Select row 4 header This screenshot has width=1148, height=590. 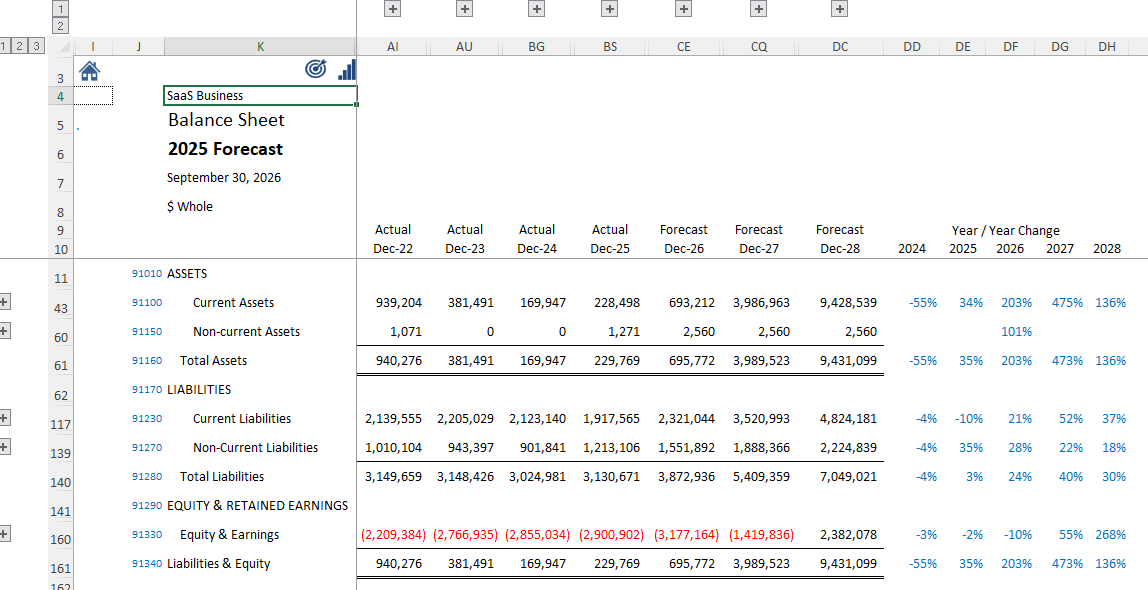coord(61,96)
